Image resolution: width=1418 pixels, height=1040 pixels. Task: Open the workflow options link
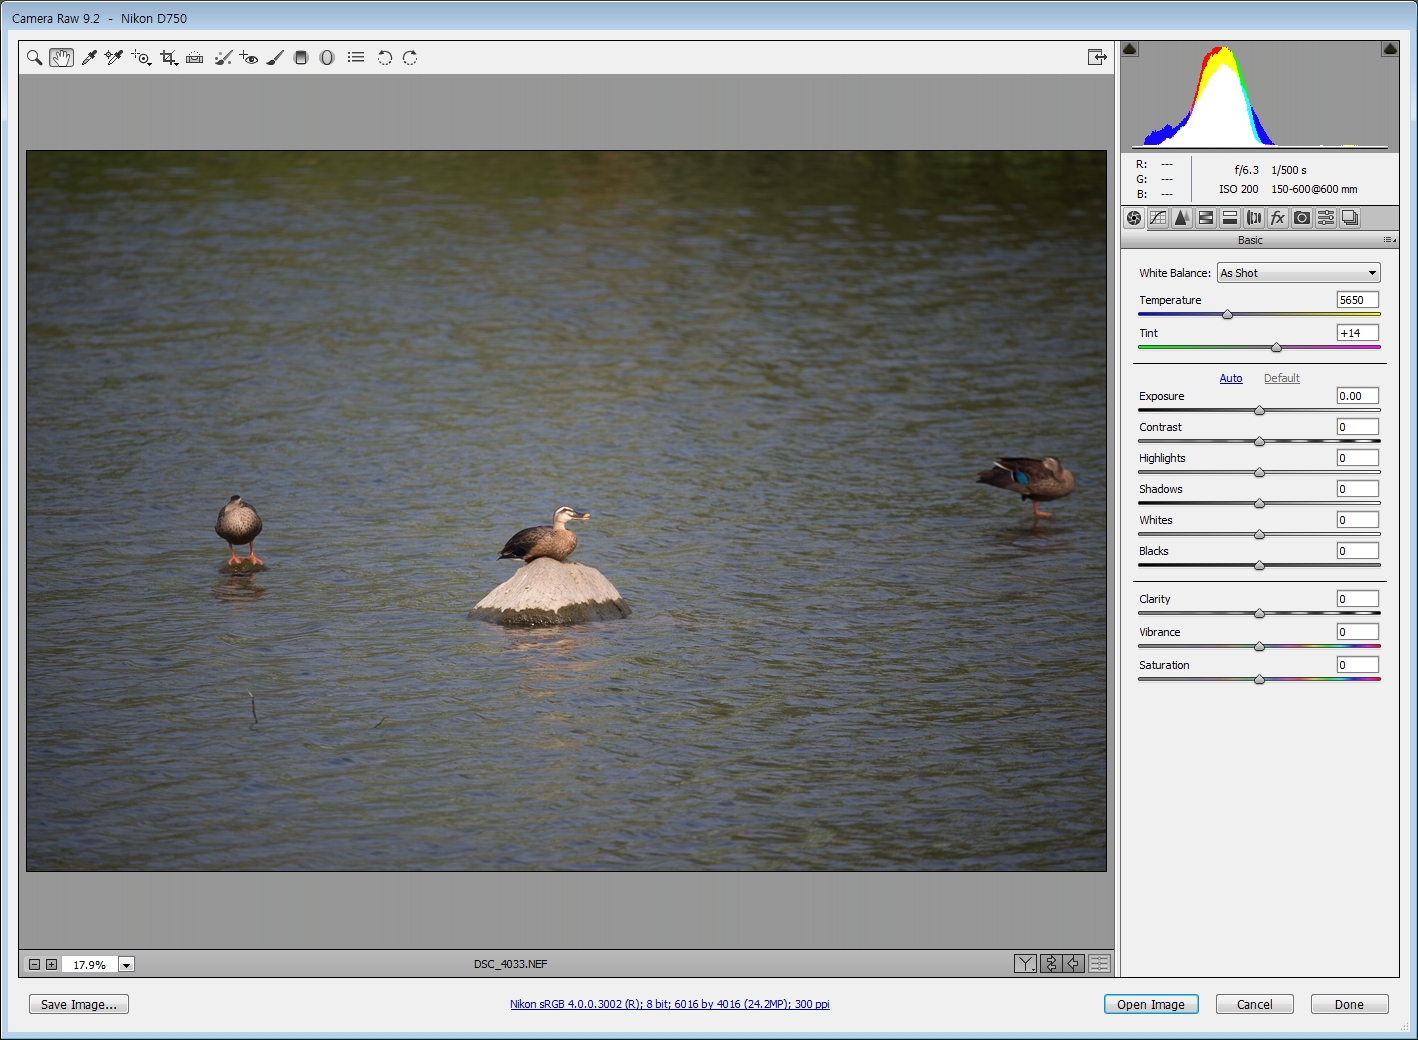coord(669,1004)
